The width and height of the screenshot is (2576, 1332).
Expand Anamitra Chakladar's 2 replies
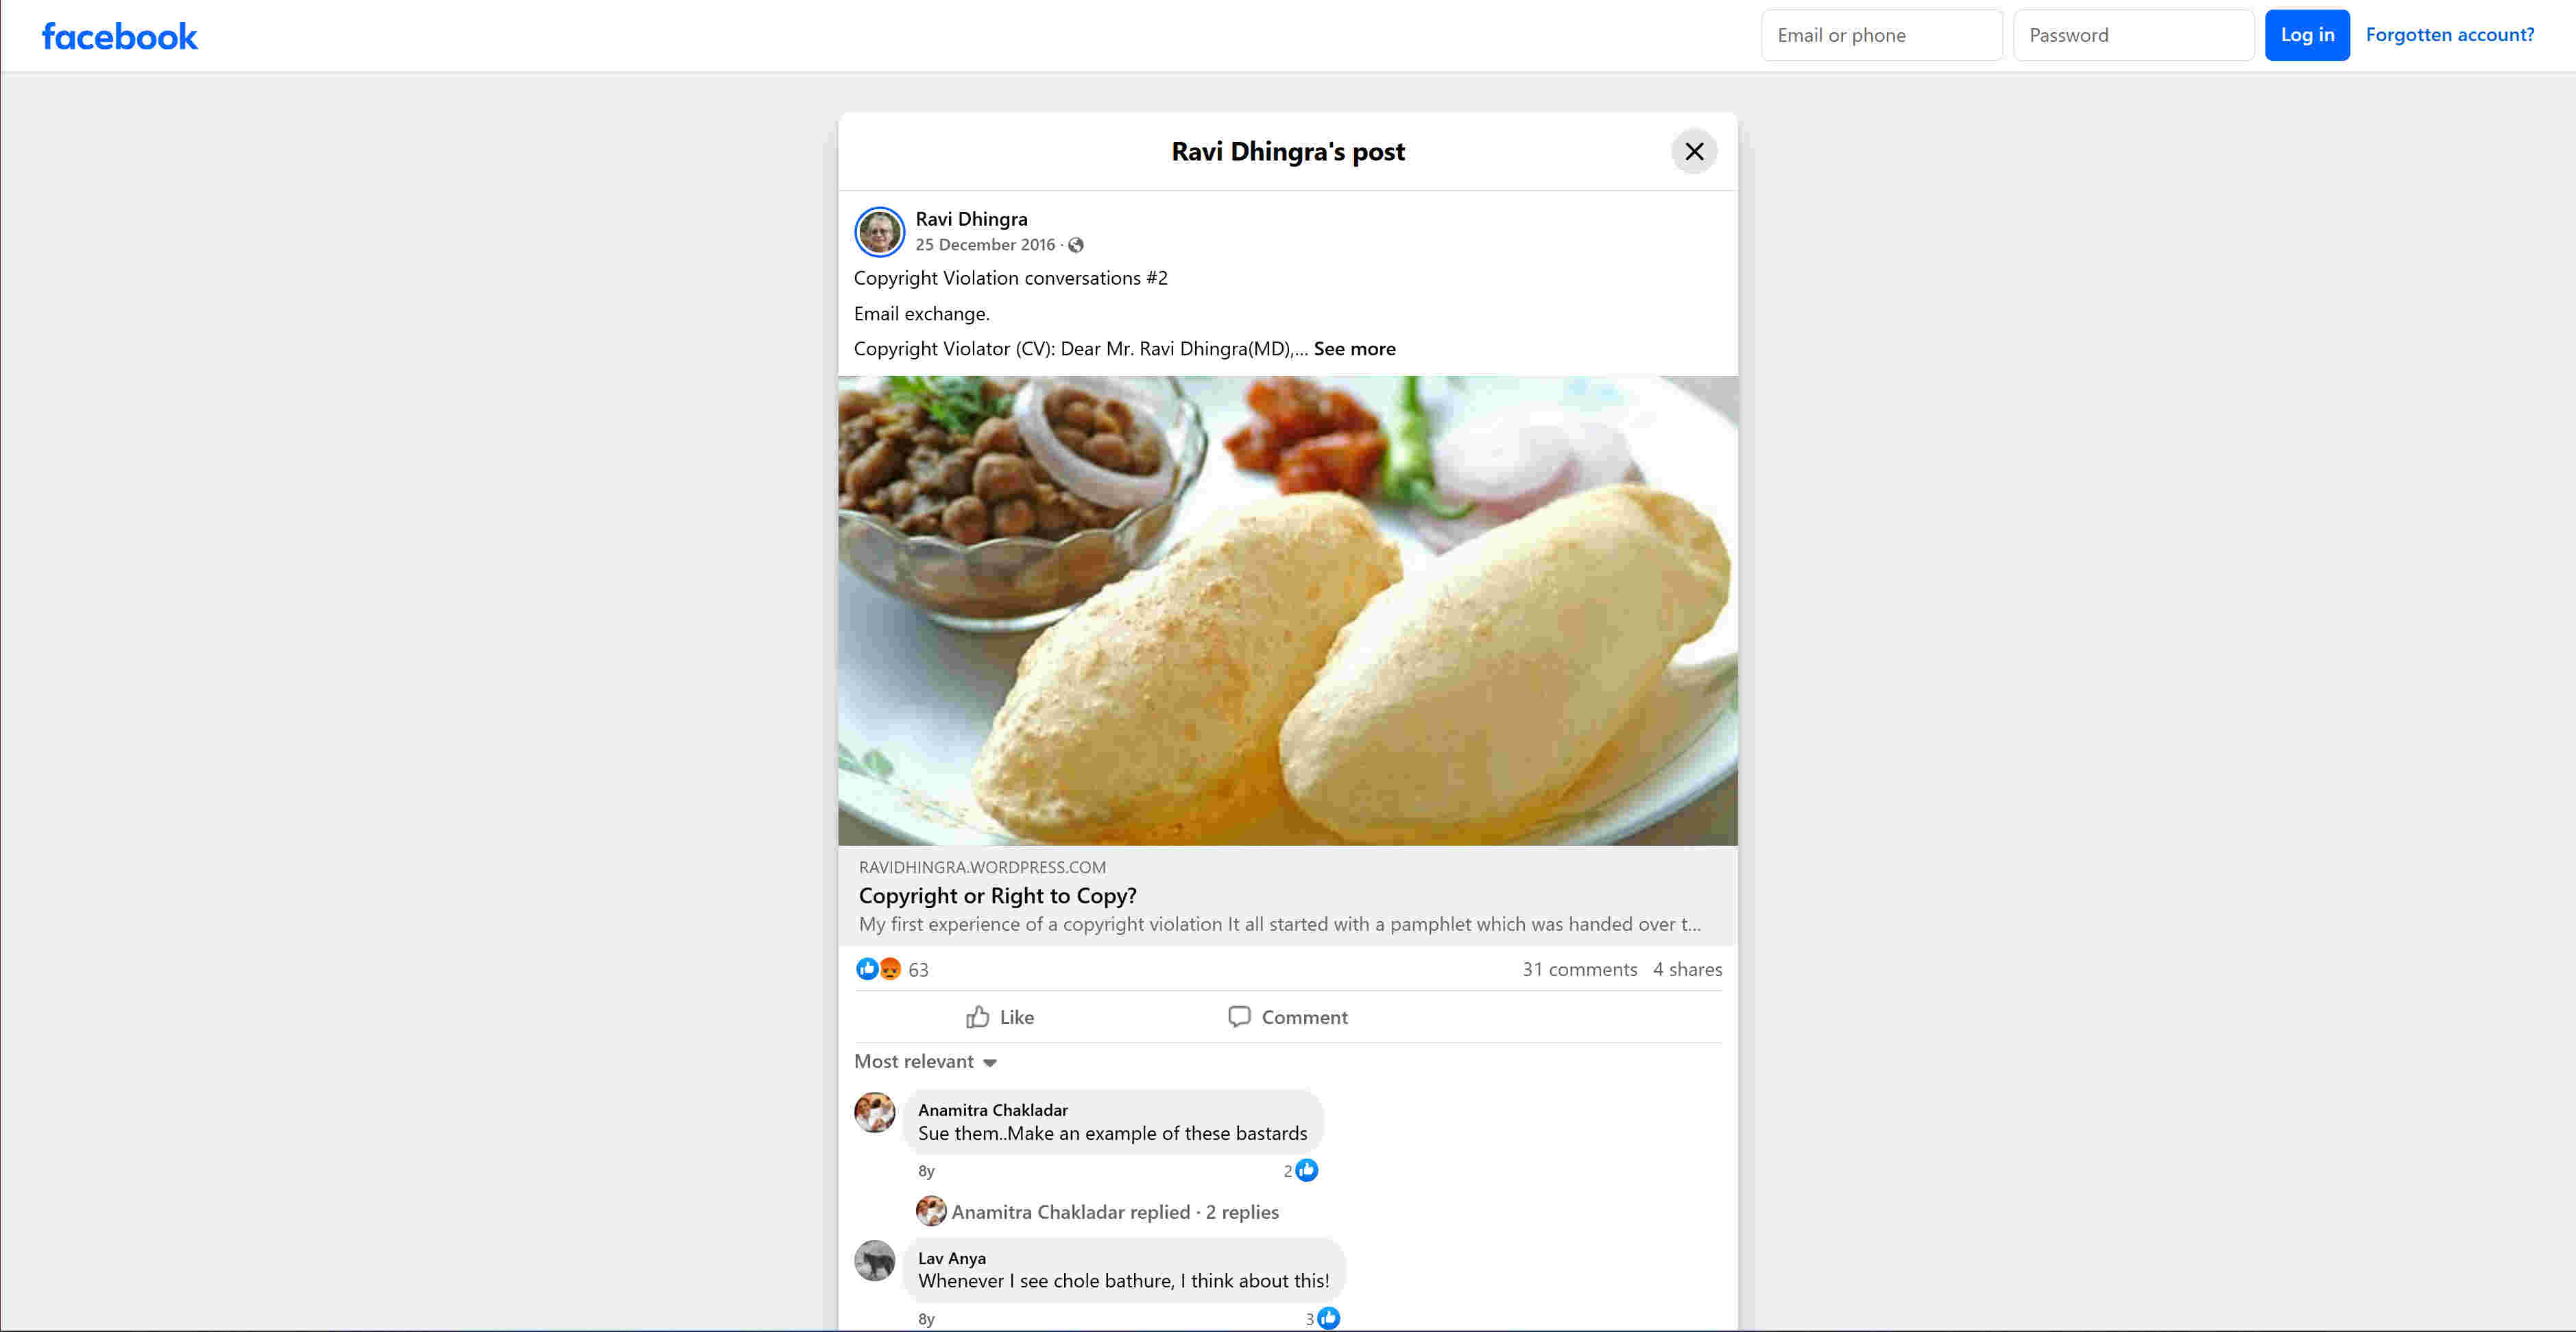tap(1114, 1212)
